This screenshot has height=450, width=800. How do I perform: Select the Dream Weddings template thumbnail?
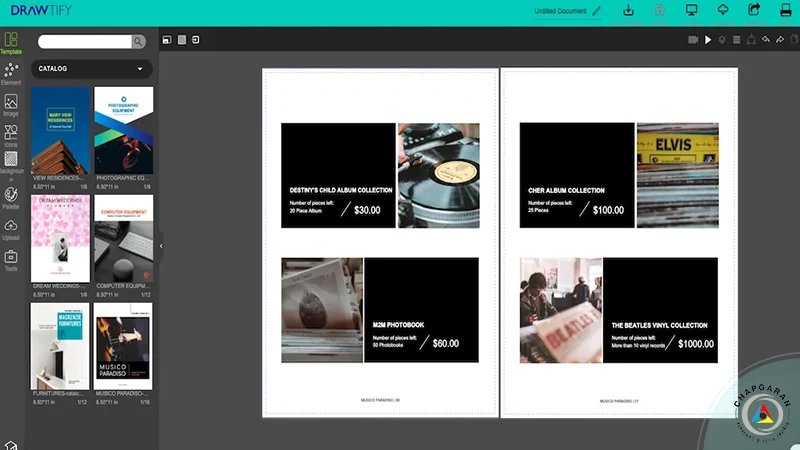click(x=60, y=239)
